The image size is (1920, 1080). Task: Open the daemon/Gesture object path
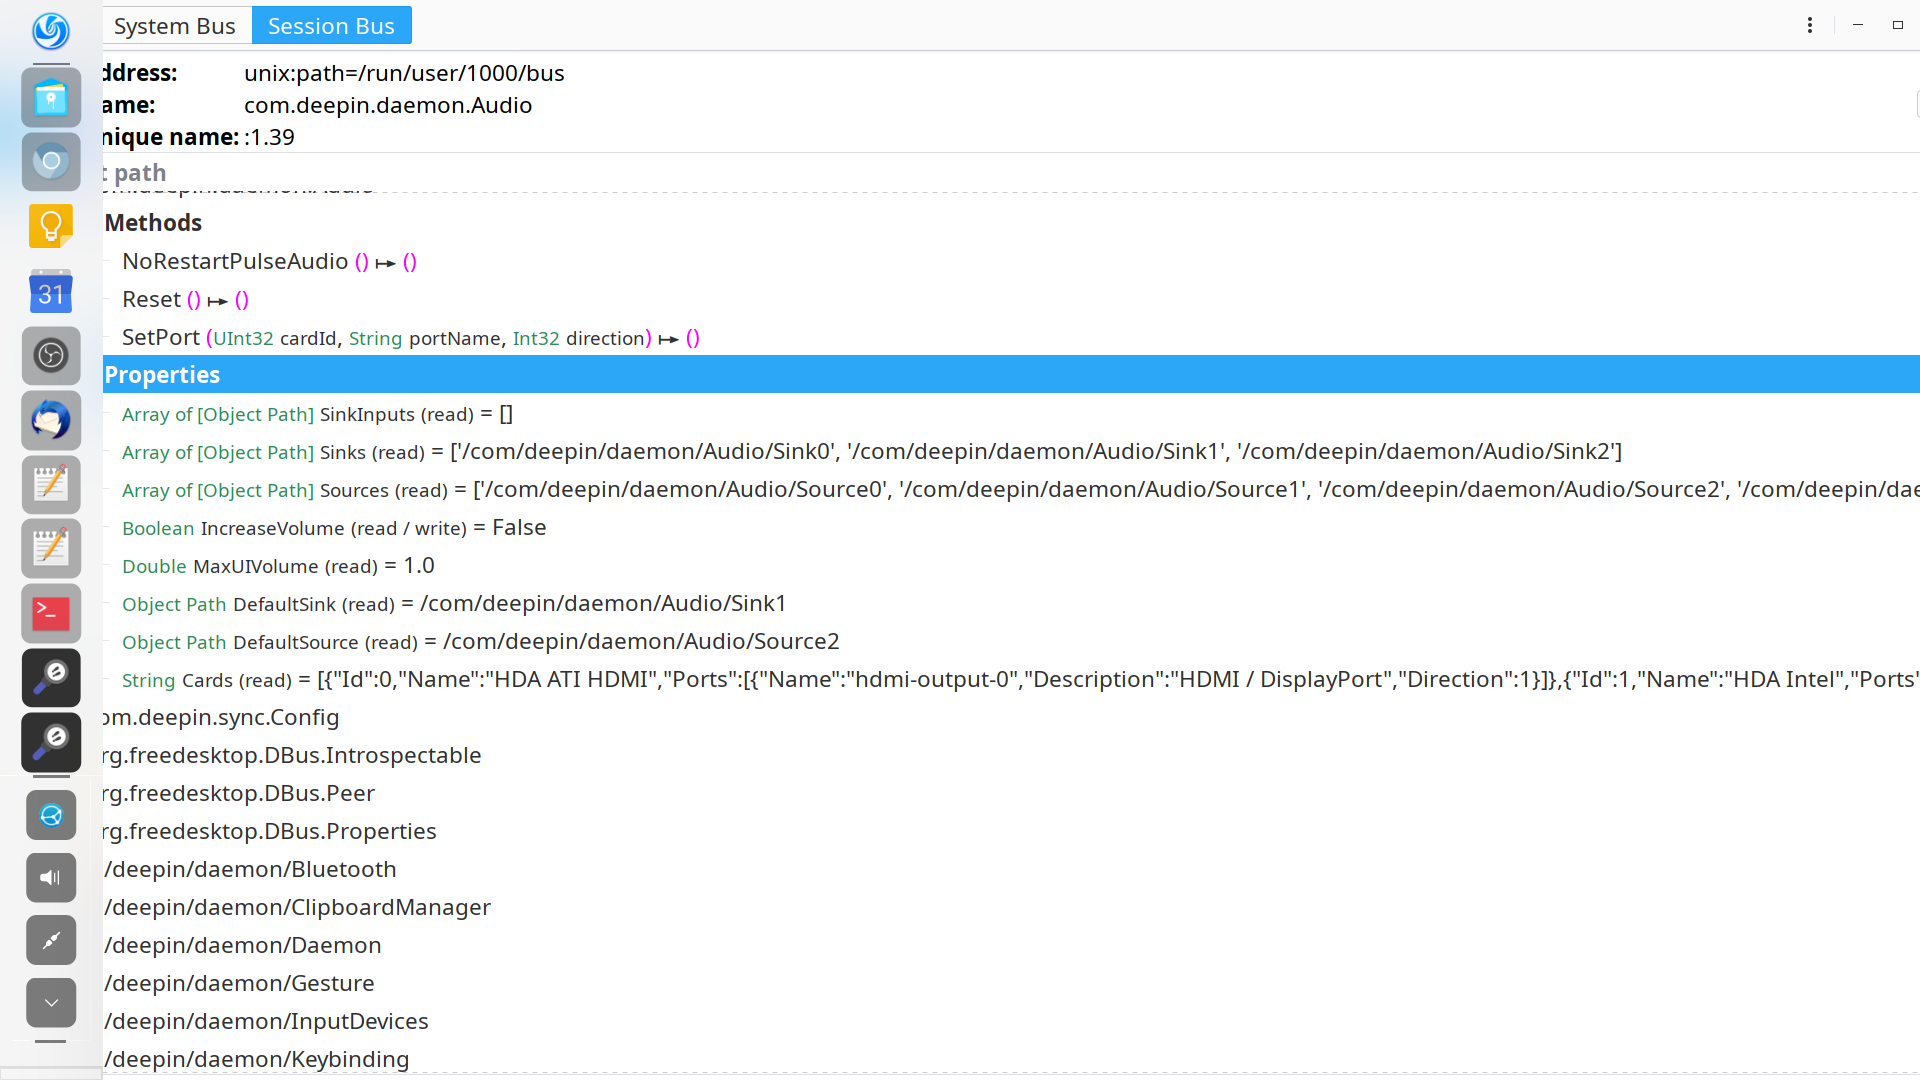tap(239, 983)
